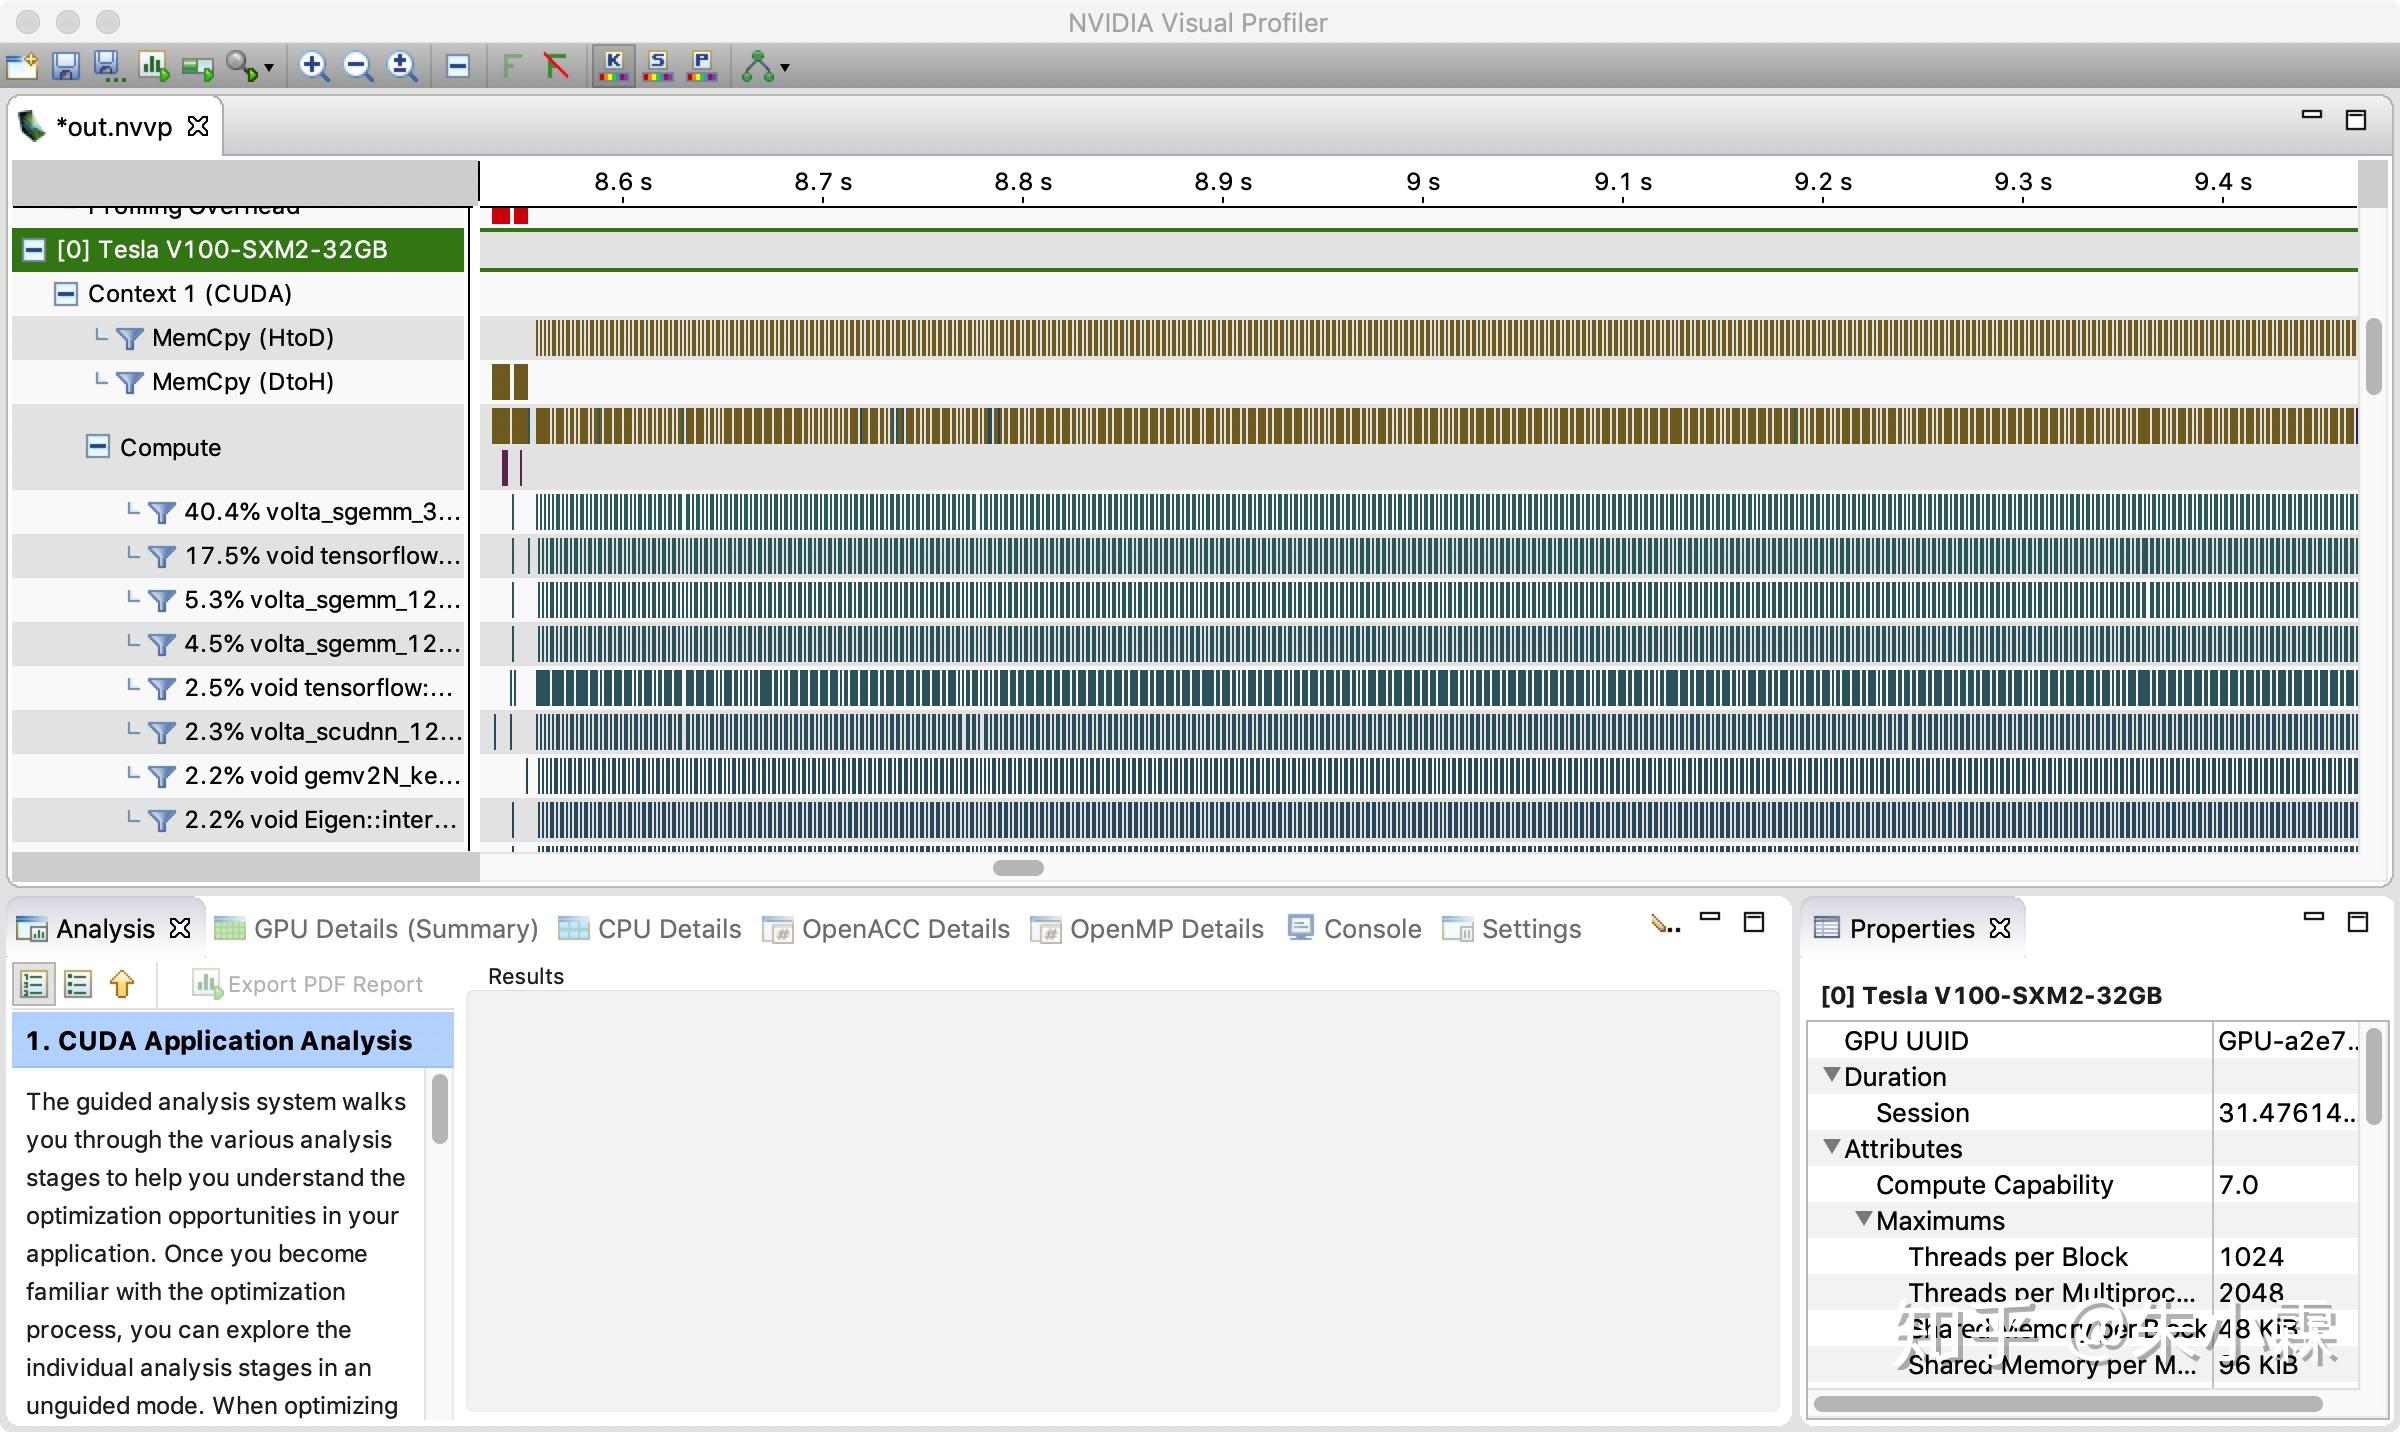The height and width of the screenshot is (1432, 2400).
Task: Select the MemCpy (HtoD) timeline row
Action: [x=242, y=338]
